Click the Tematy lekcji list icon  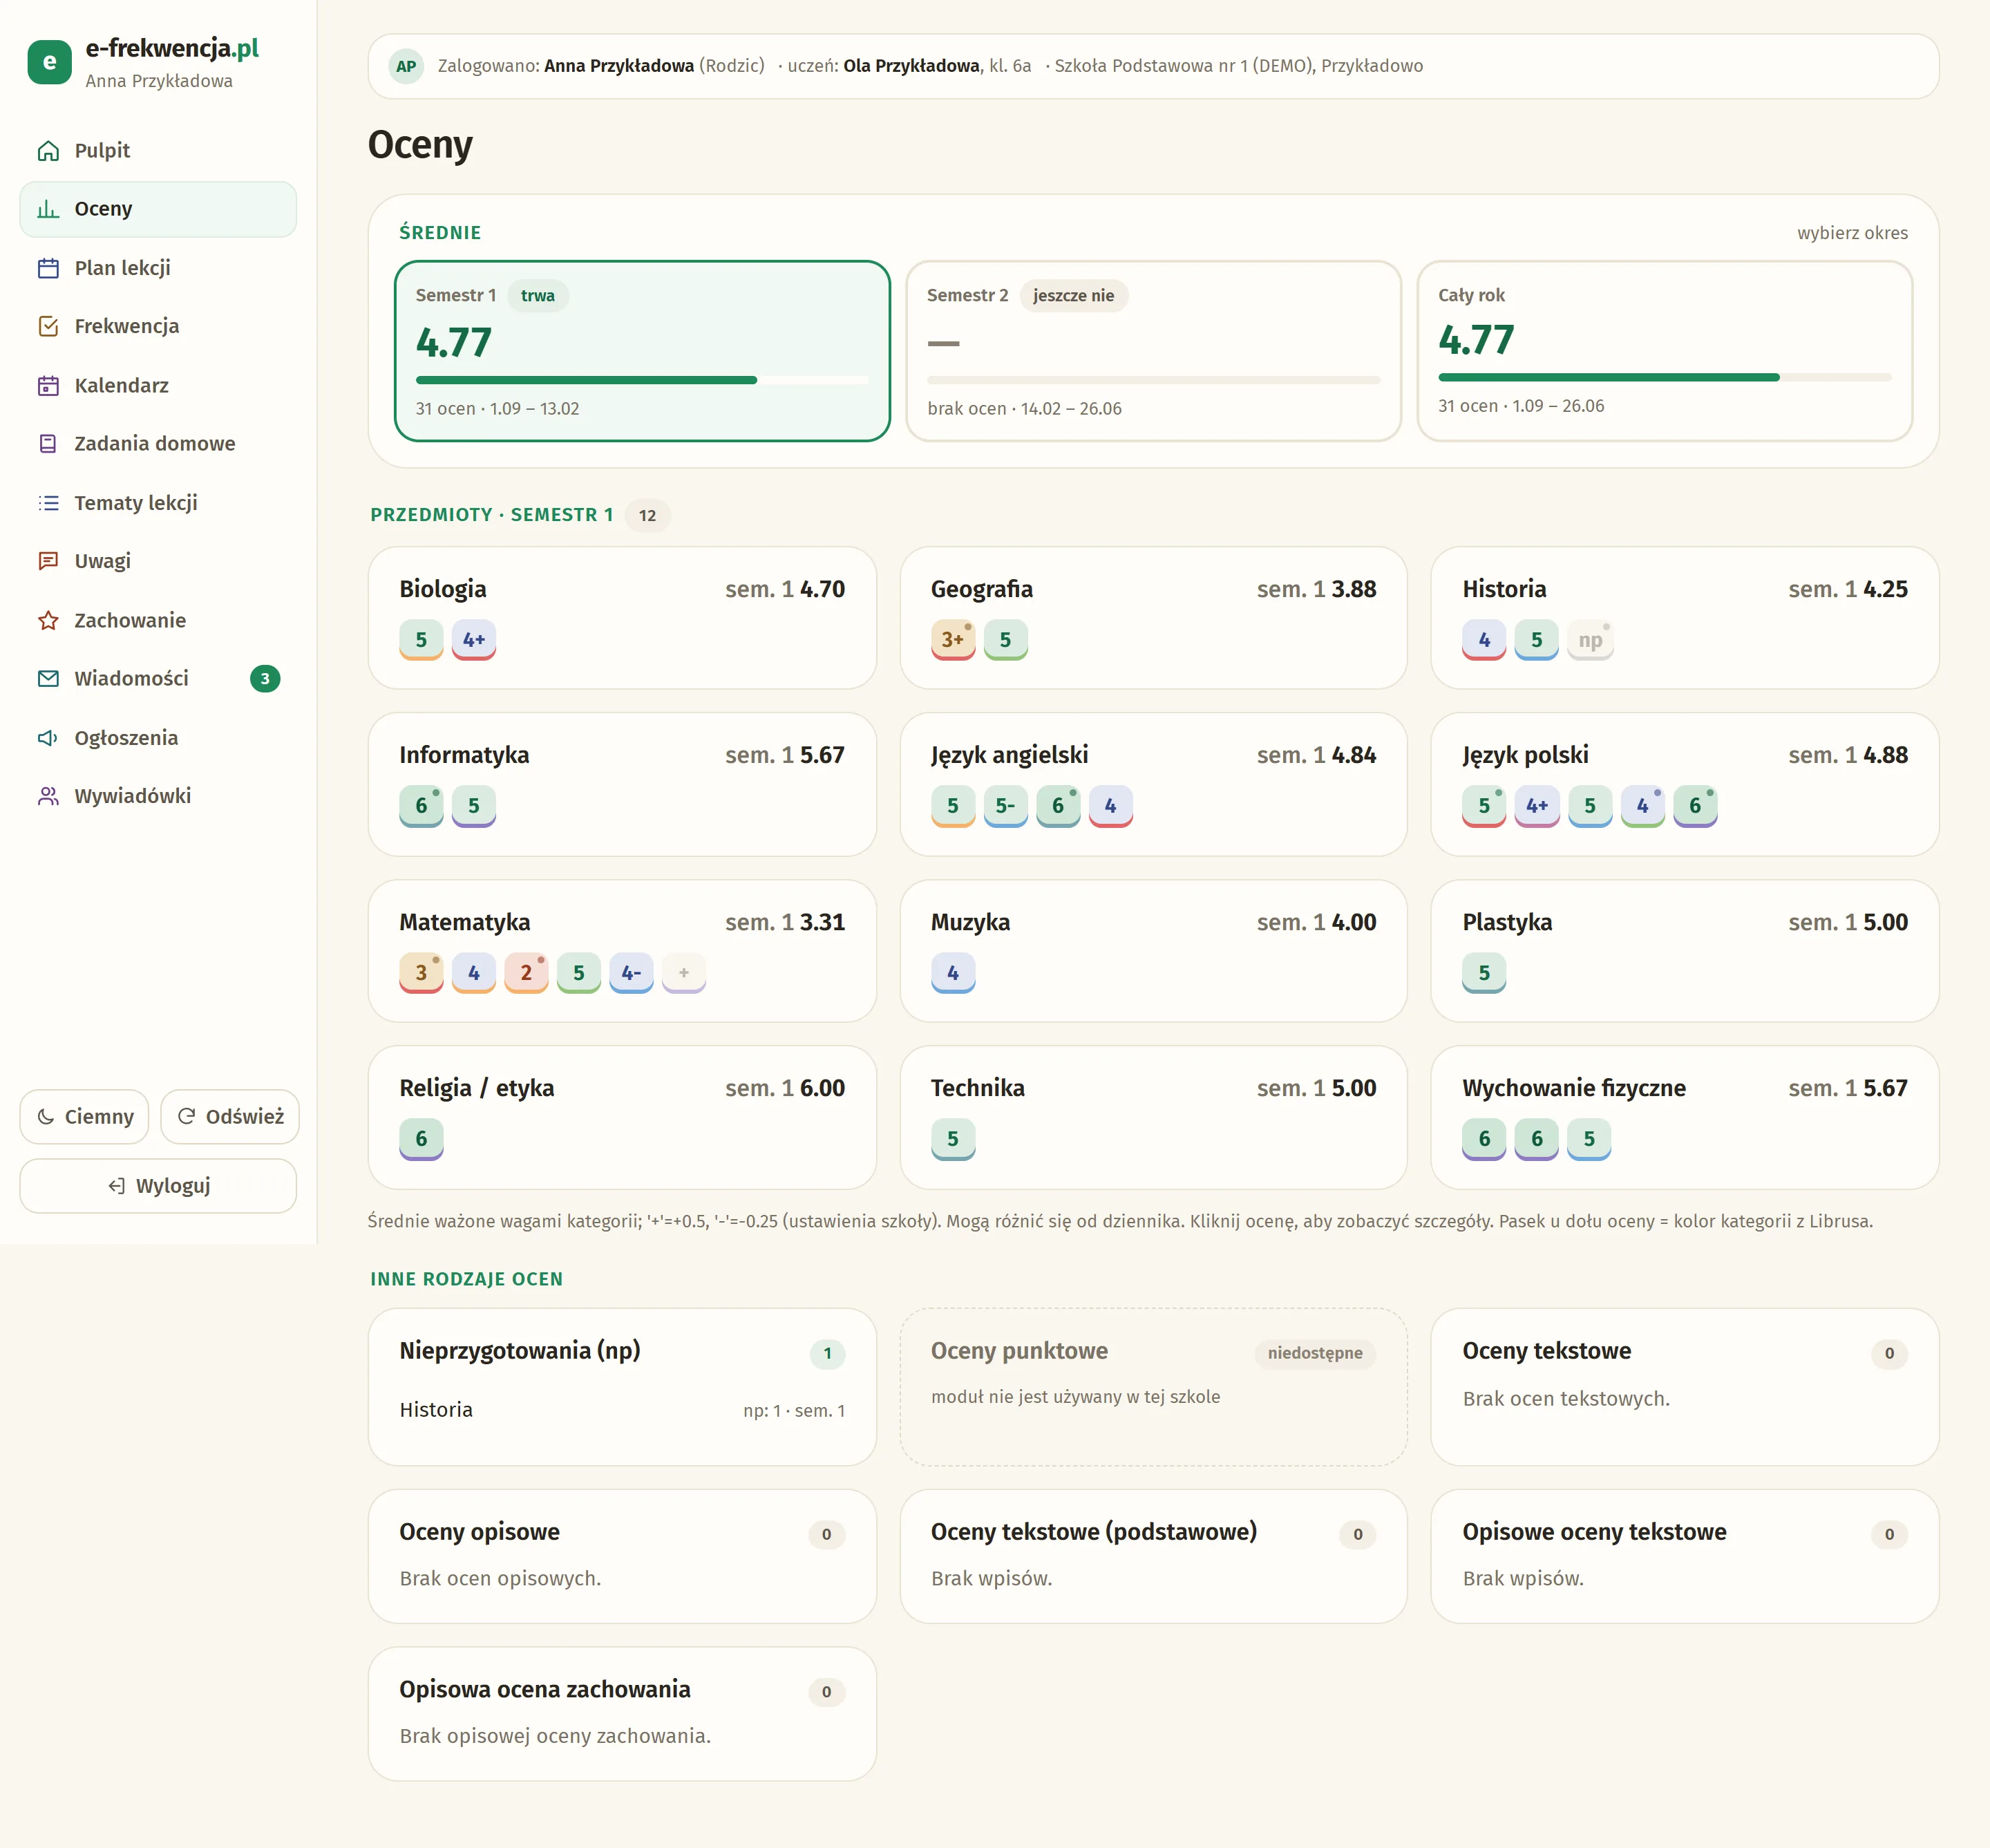(x=48, y=503)
